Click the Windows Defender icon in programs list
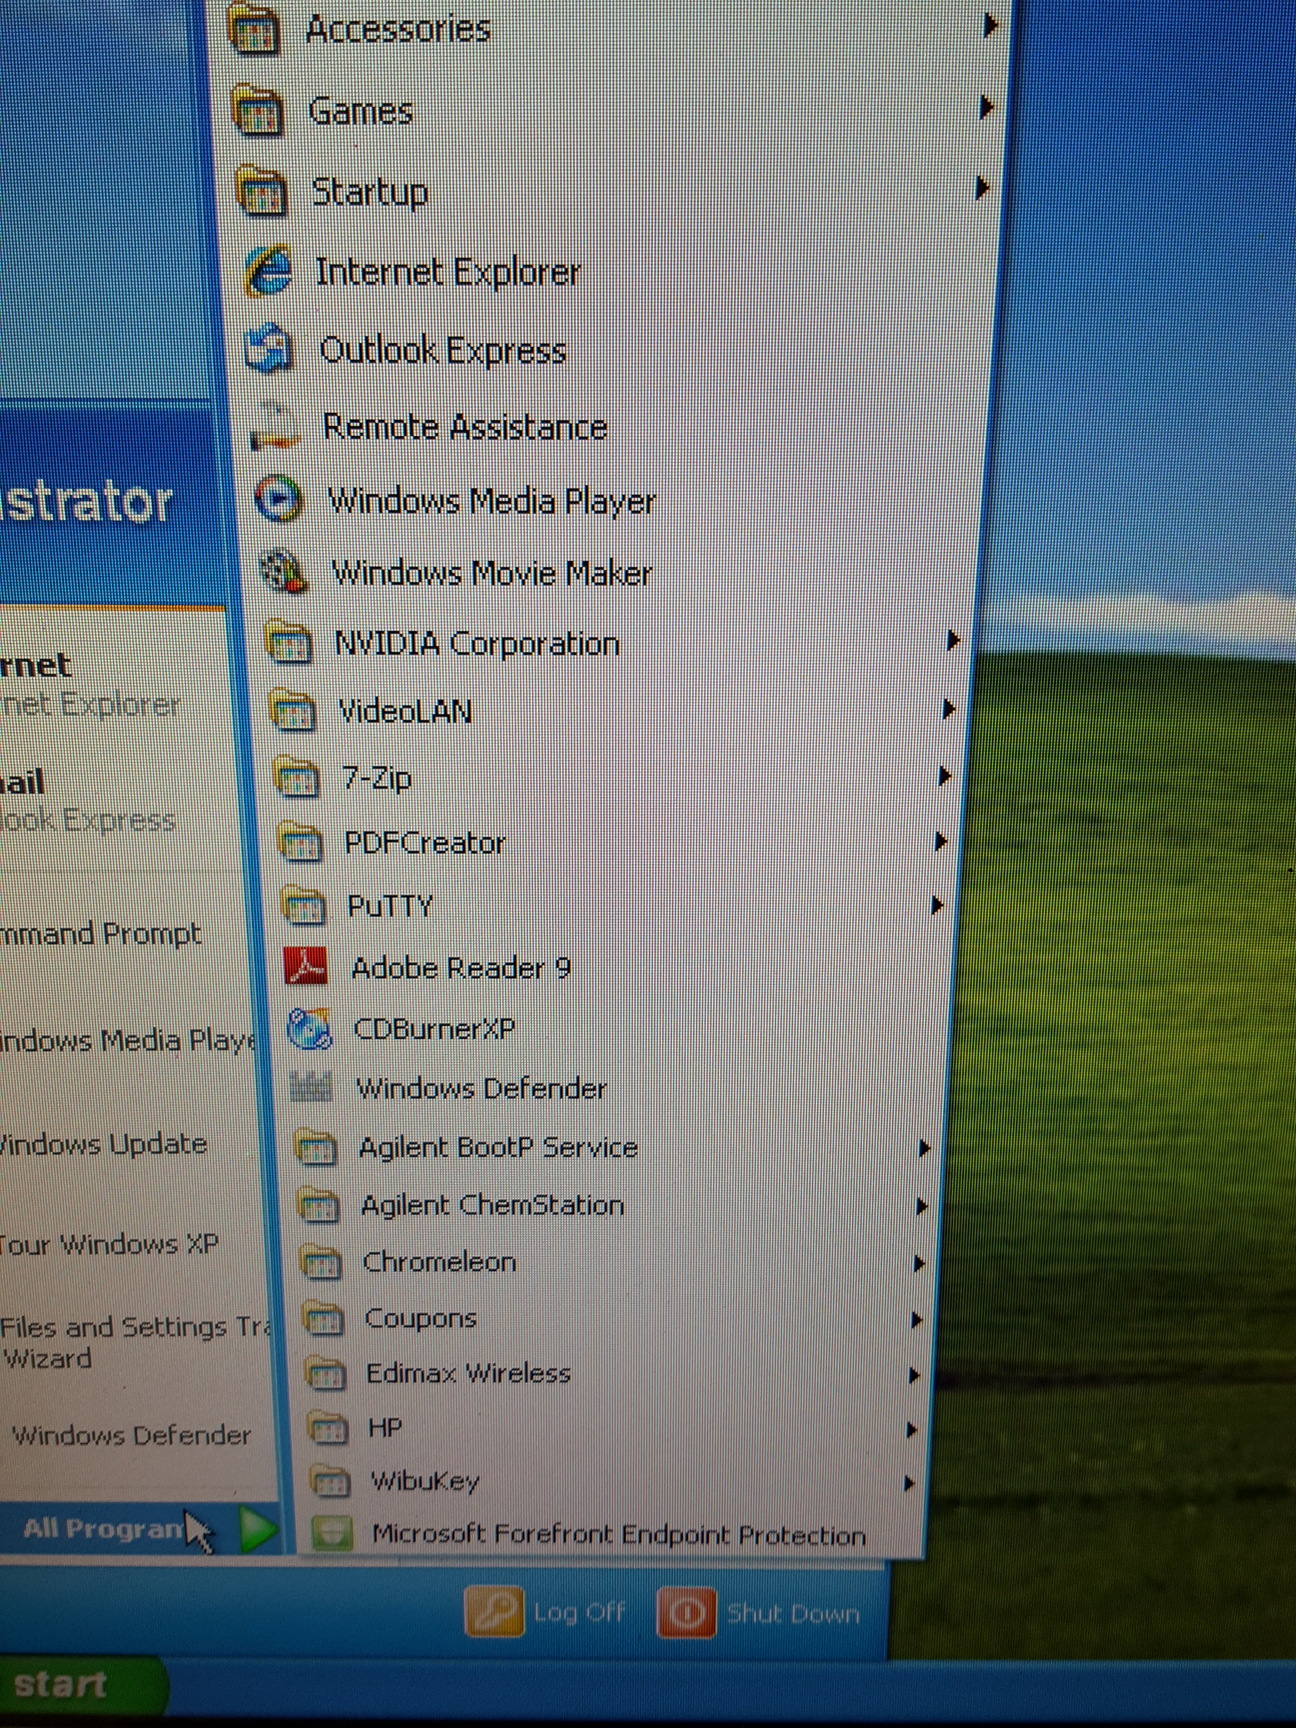 point(311,1087)
